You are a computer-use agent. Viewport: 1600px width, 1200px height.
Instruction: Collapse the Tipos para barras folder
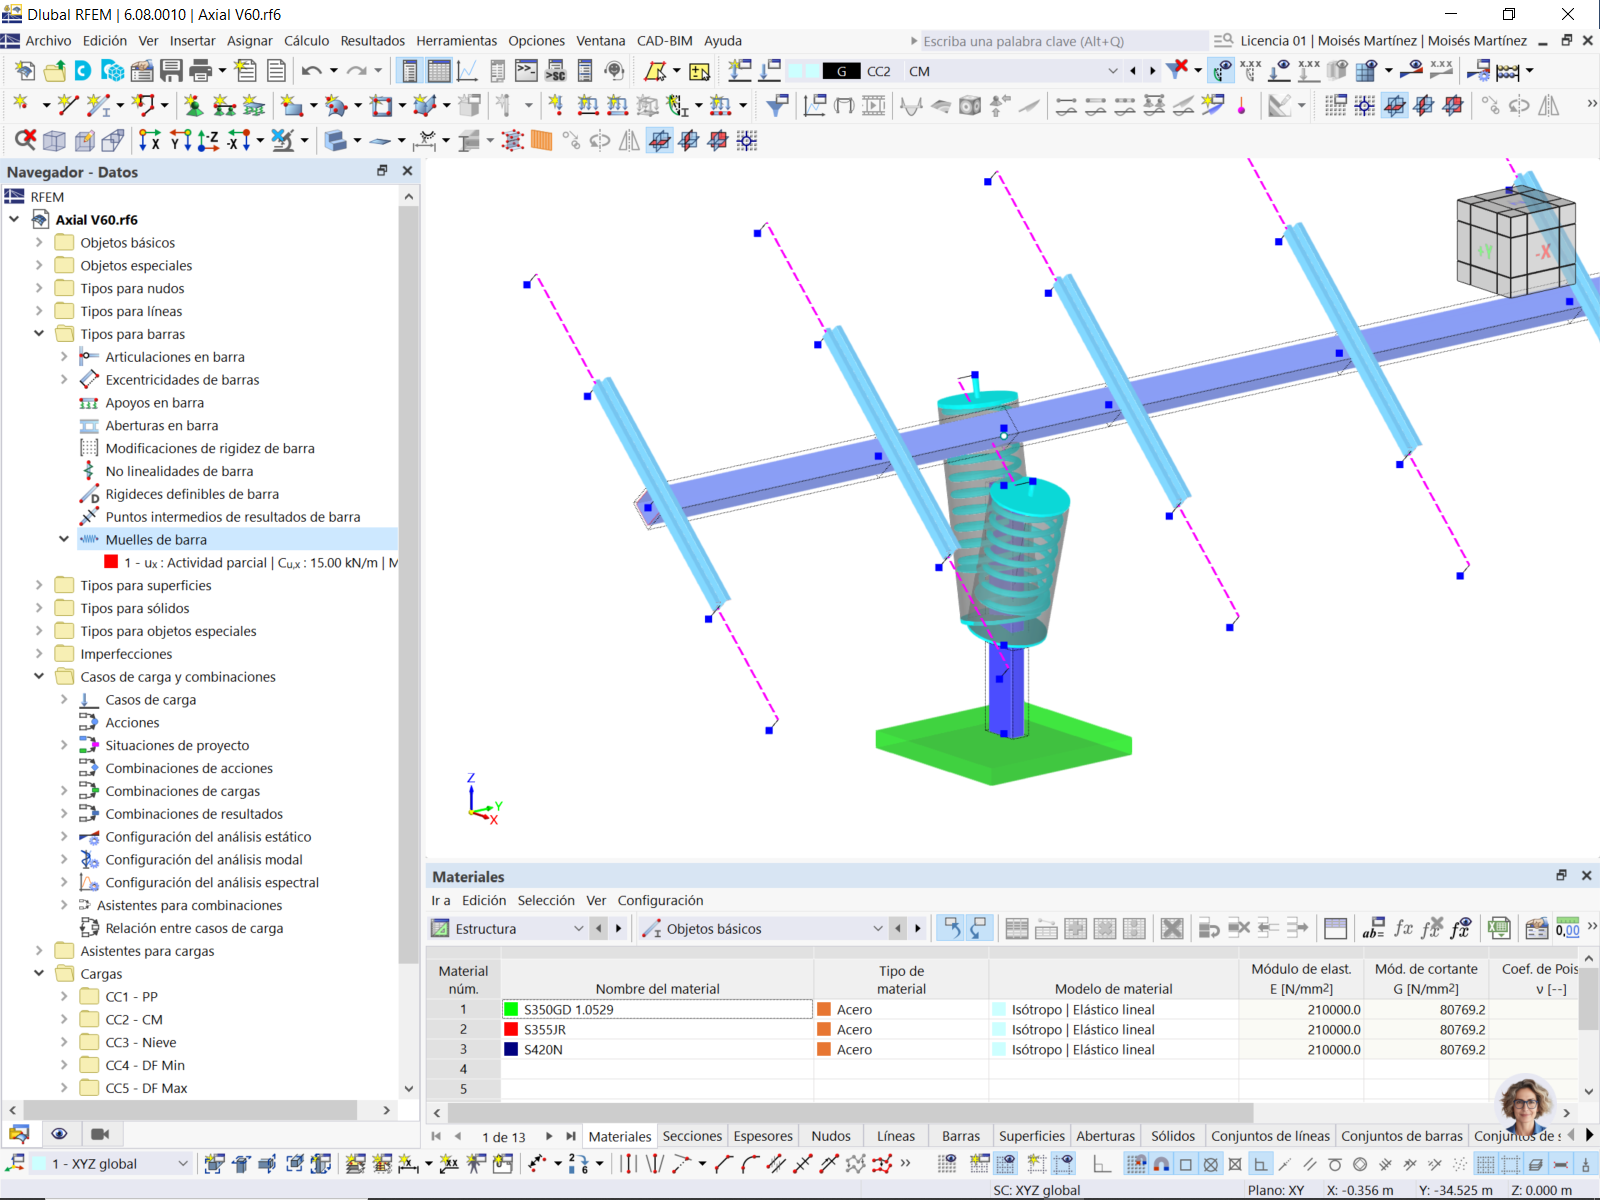38,333
